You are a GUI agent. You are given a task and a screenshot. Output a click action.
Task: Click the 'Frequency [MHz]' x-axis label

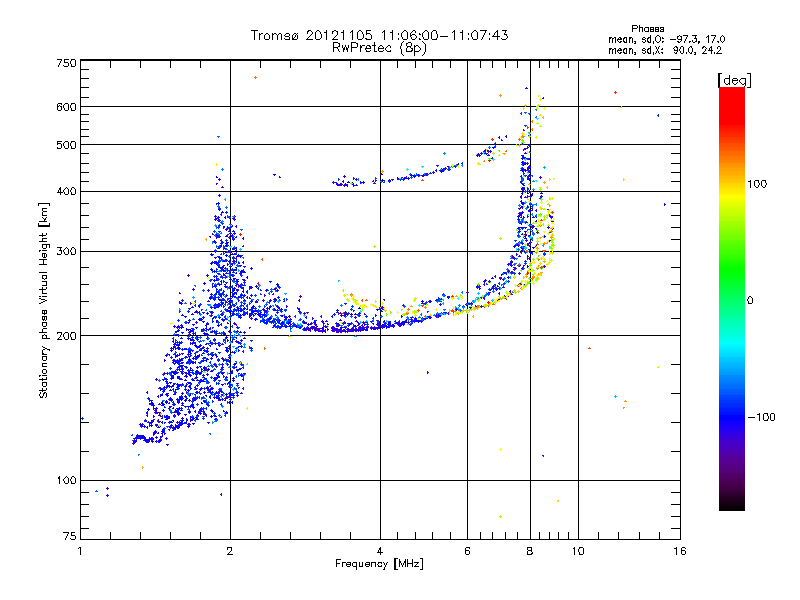coord(379,564)
